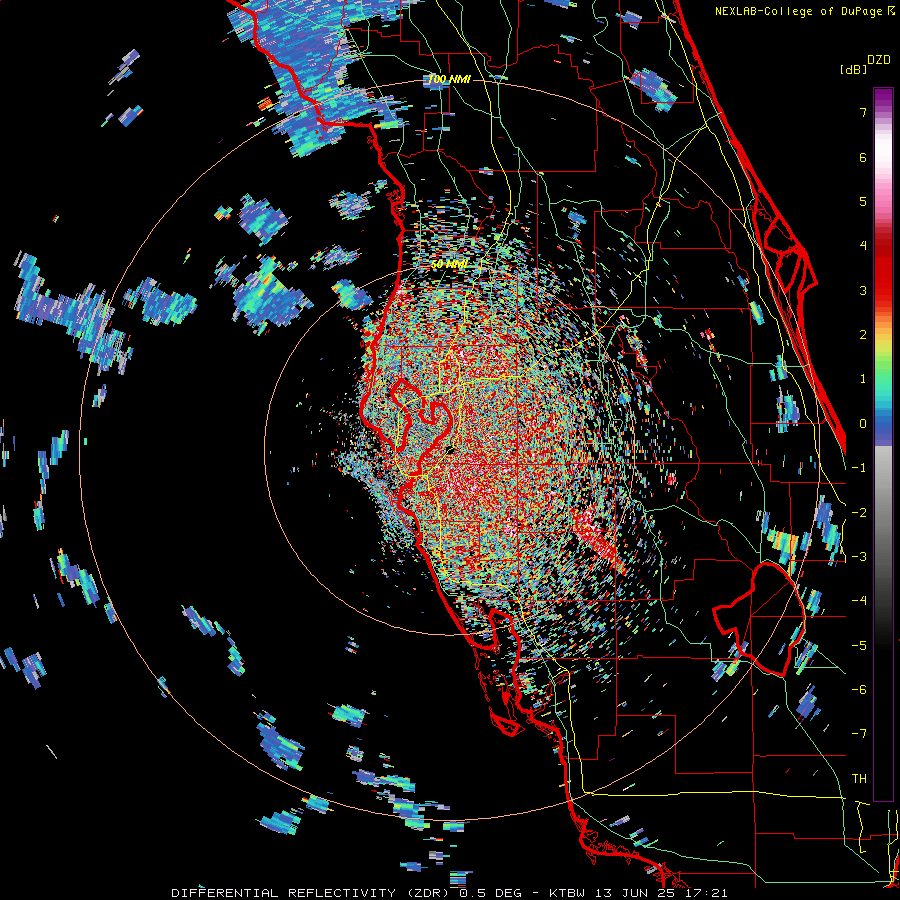This screenshot has height=900, width=900.
Task: Click the positive 3 scale value
Action: [x=863, y=290]
